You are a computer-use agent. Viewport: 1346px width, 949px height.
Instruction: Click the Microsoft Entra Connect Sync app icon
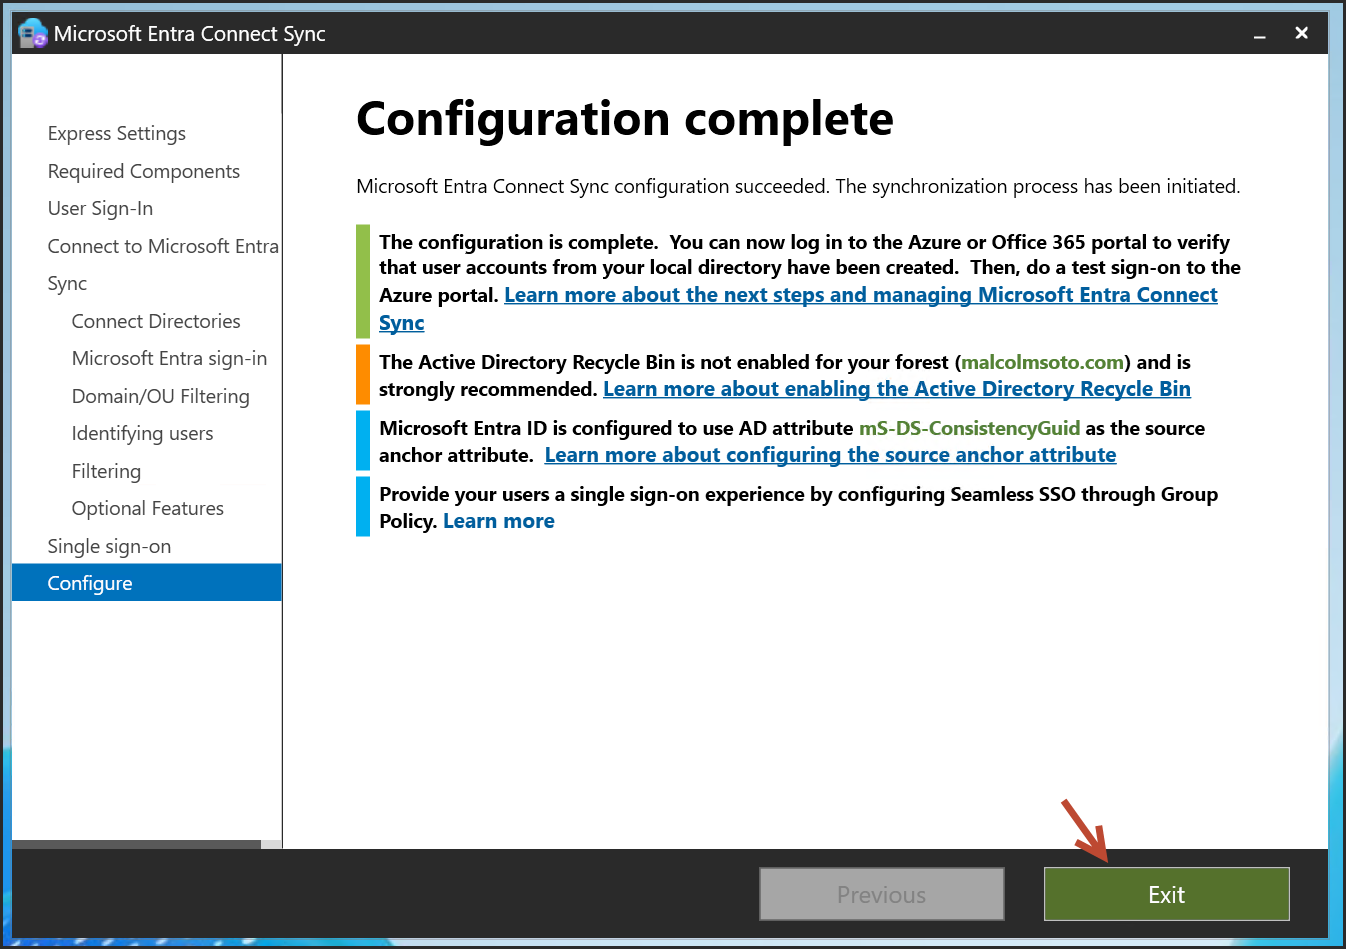(32, 33)
